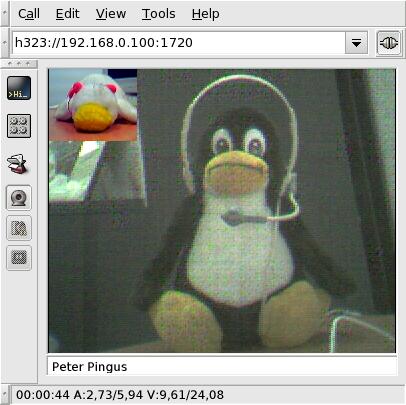Toggle audio transmission pause button

(19, 228)
